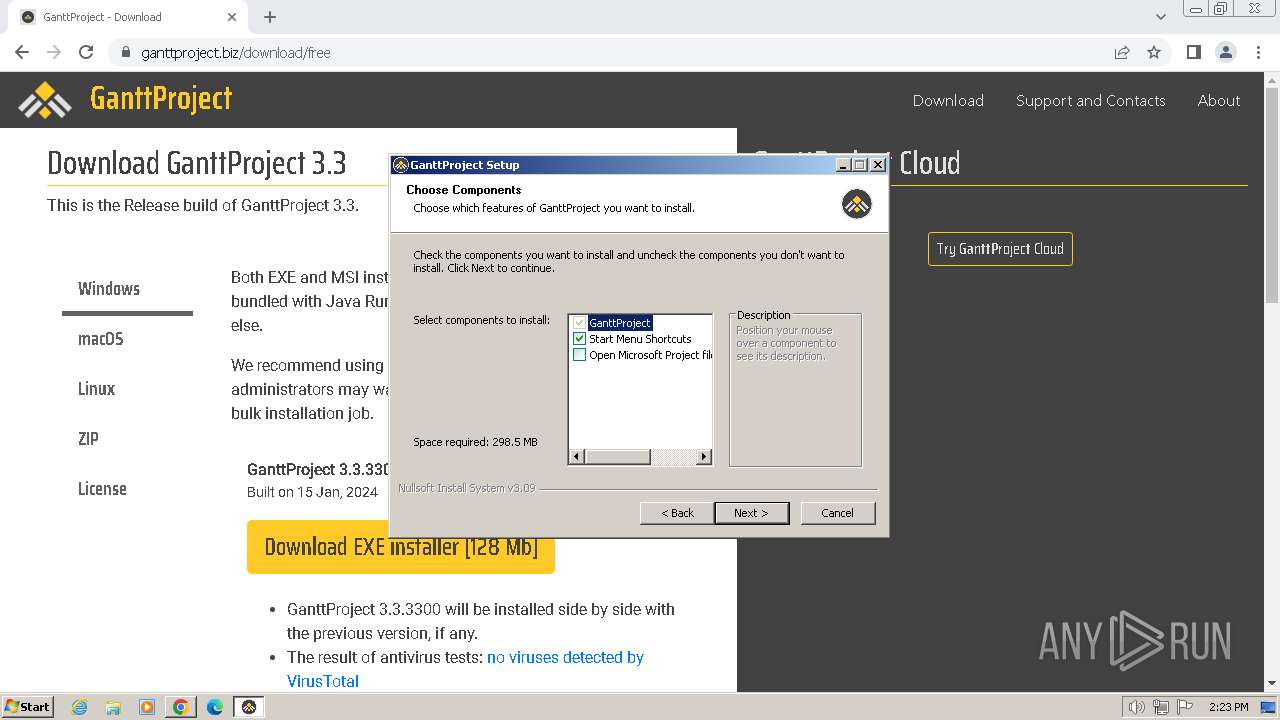The image size is (1280, 720).
Task: Open the Action Center flag icon
Action: pos(1186,707)
